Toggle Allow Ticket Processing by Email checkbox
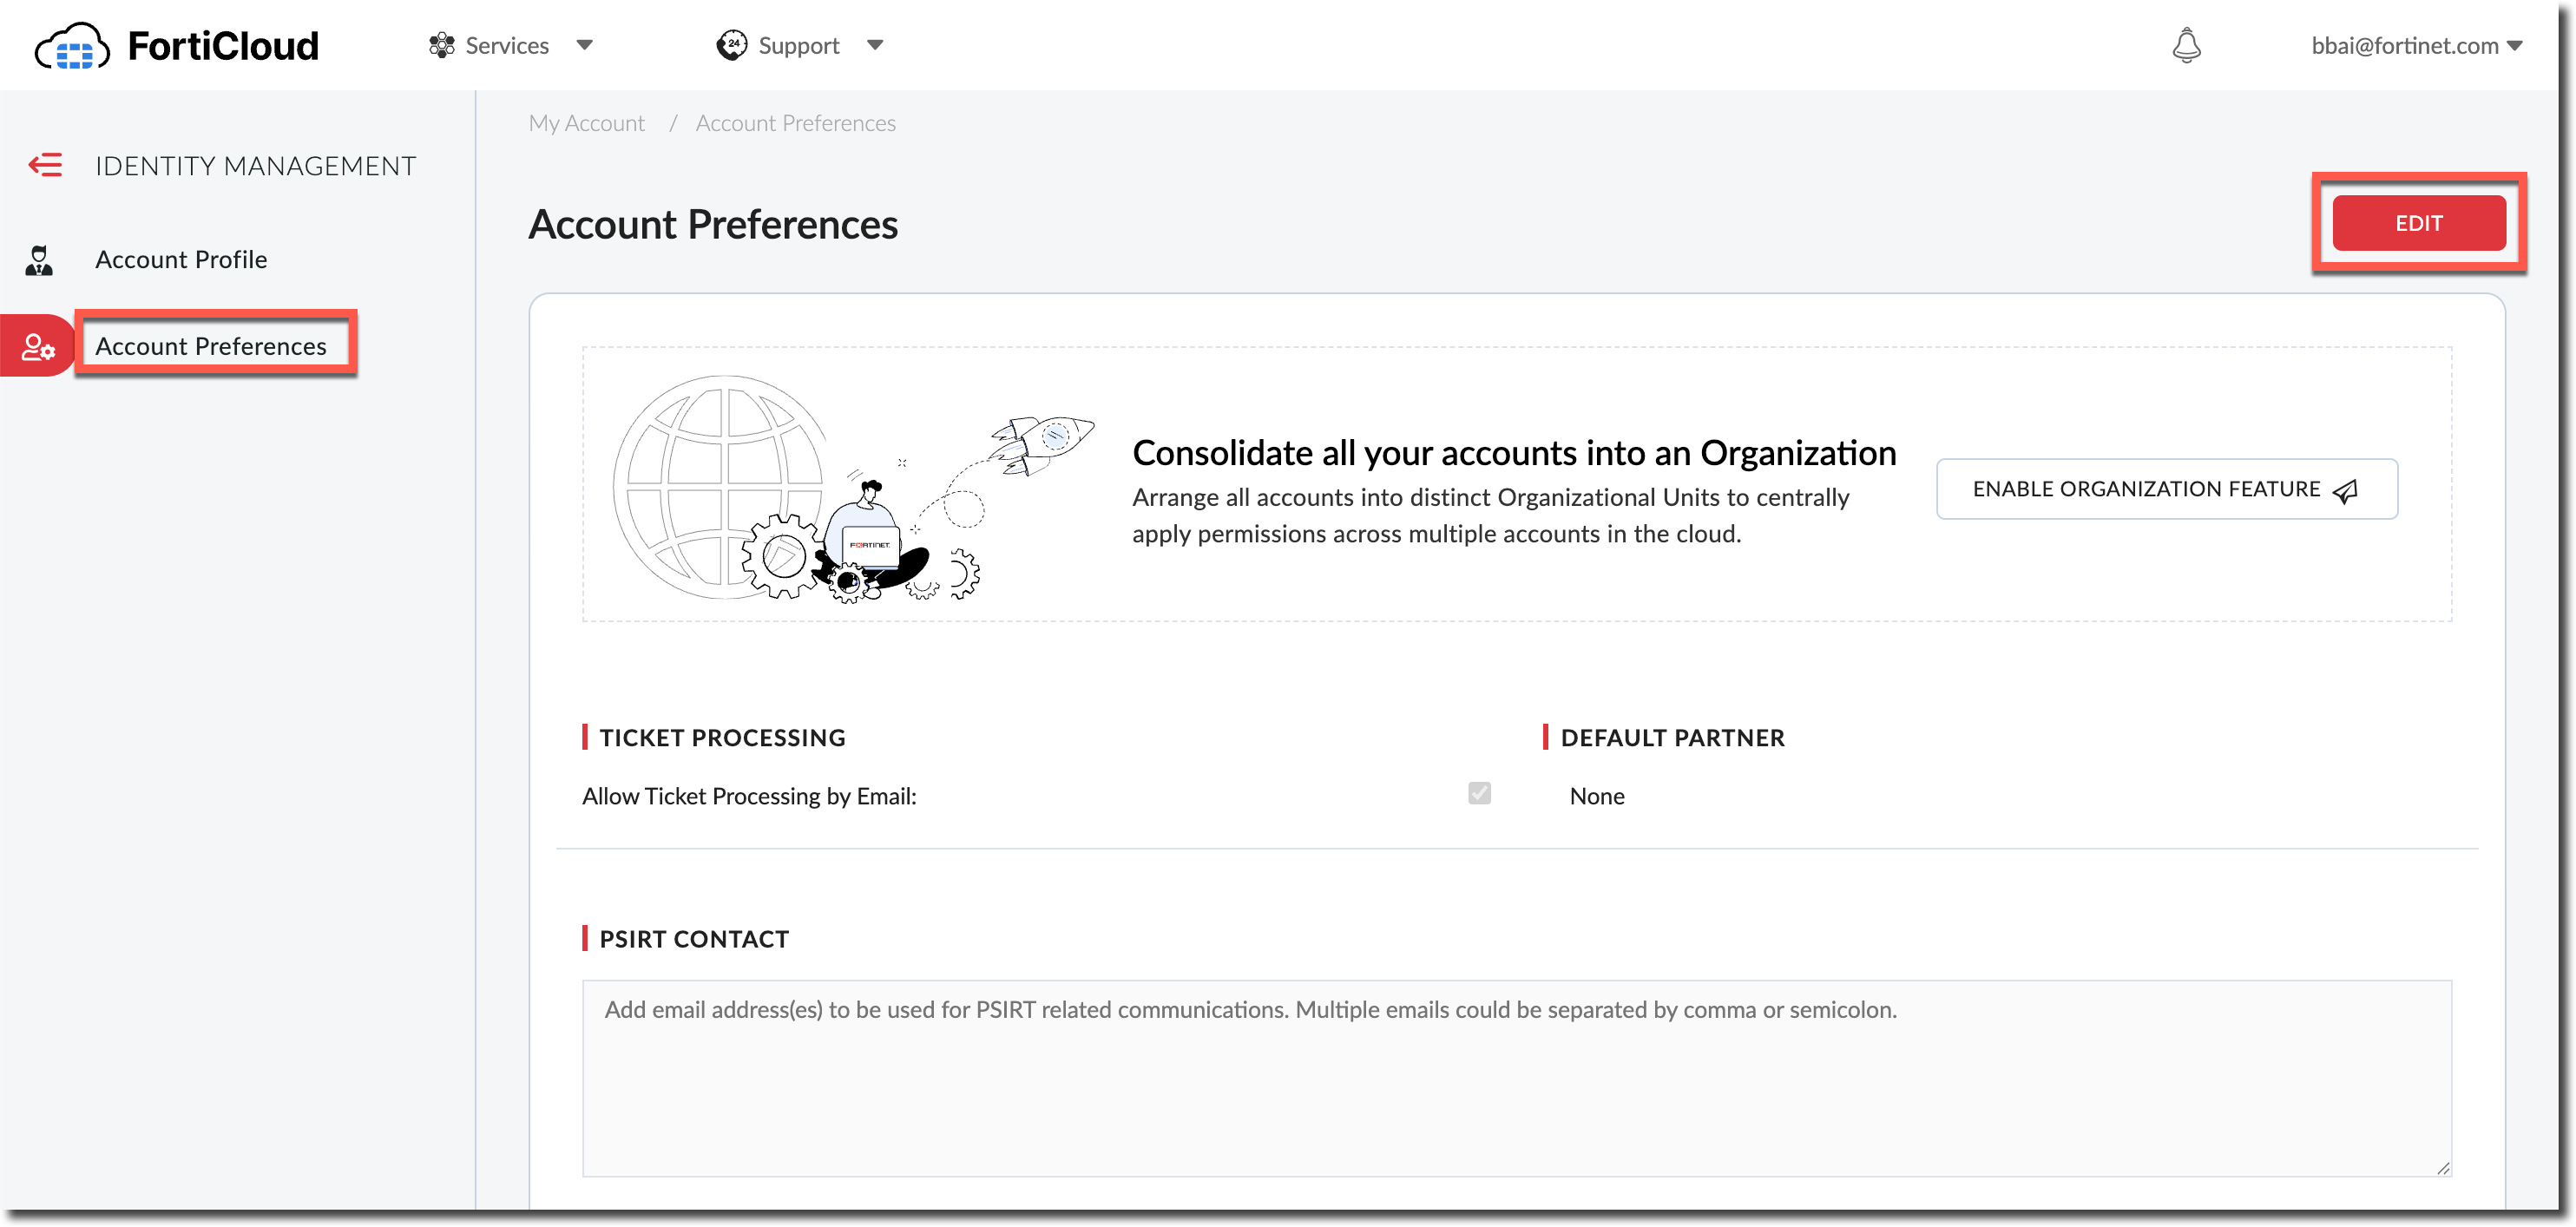2576x1227 pixels. [x=1479, y=794]
